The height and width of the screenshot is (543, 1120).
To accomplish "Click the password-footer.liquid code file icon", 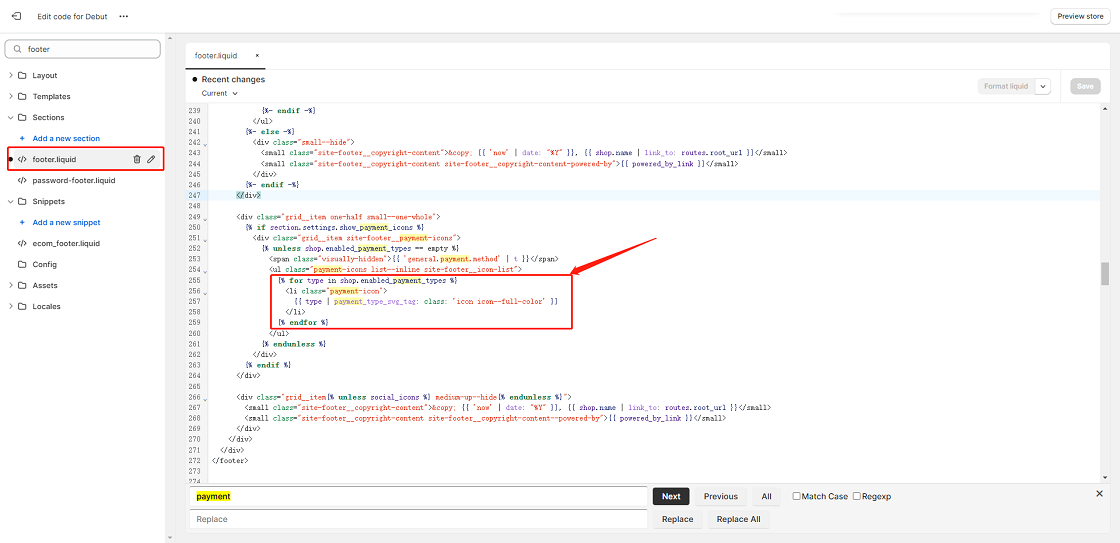I will point(22,180).
